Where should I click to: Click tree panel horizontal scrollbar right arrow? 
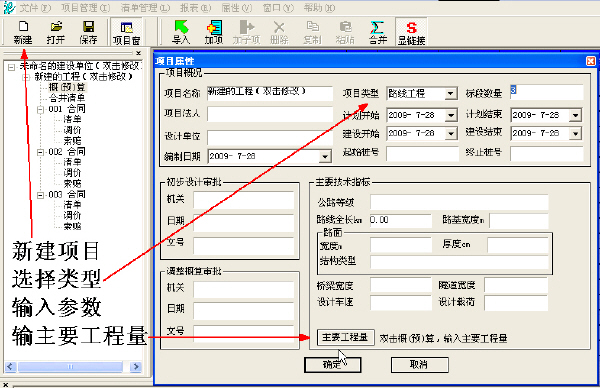[x=135, y=367]
